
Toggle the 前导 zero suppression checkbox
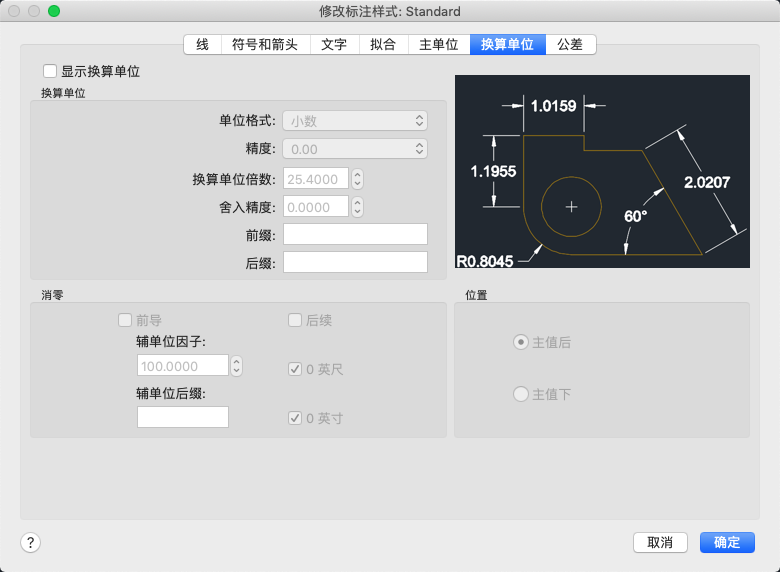(125, 320)
